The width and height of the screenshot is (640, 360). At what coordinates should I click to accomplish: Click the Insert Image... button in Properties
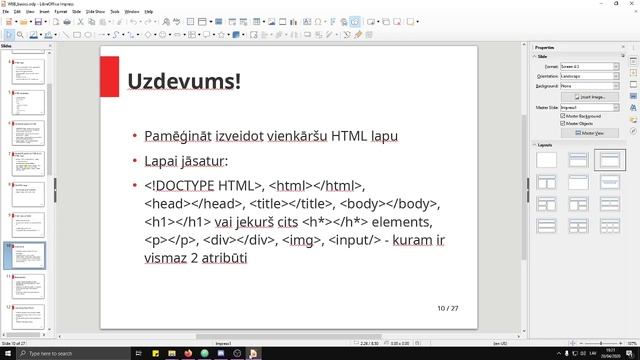pos(590,97)
